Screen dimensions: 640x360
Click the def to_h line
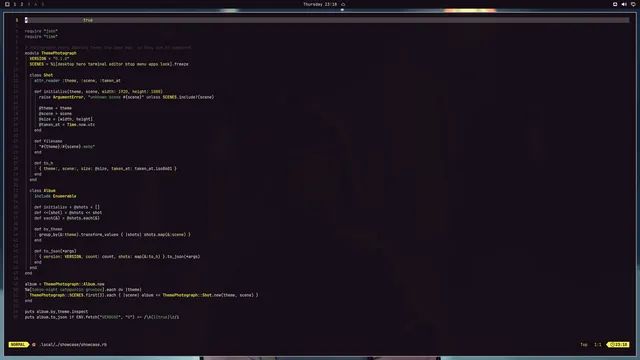tap(44, 163)
